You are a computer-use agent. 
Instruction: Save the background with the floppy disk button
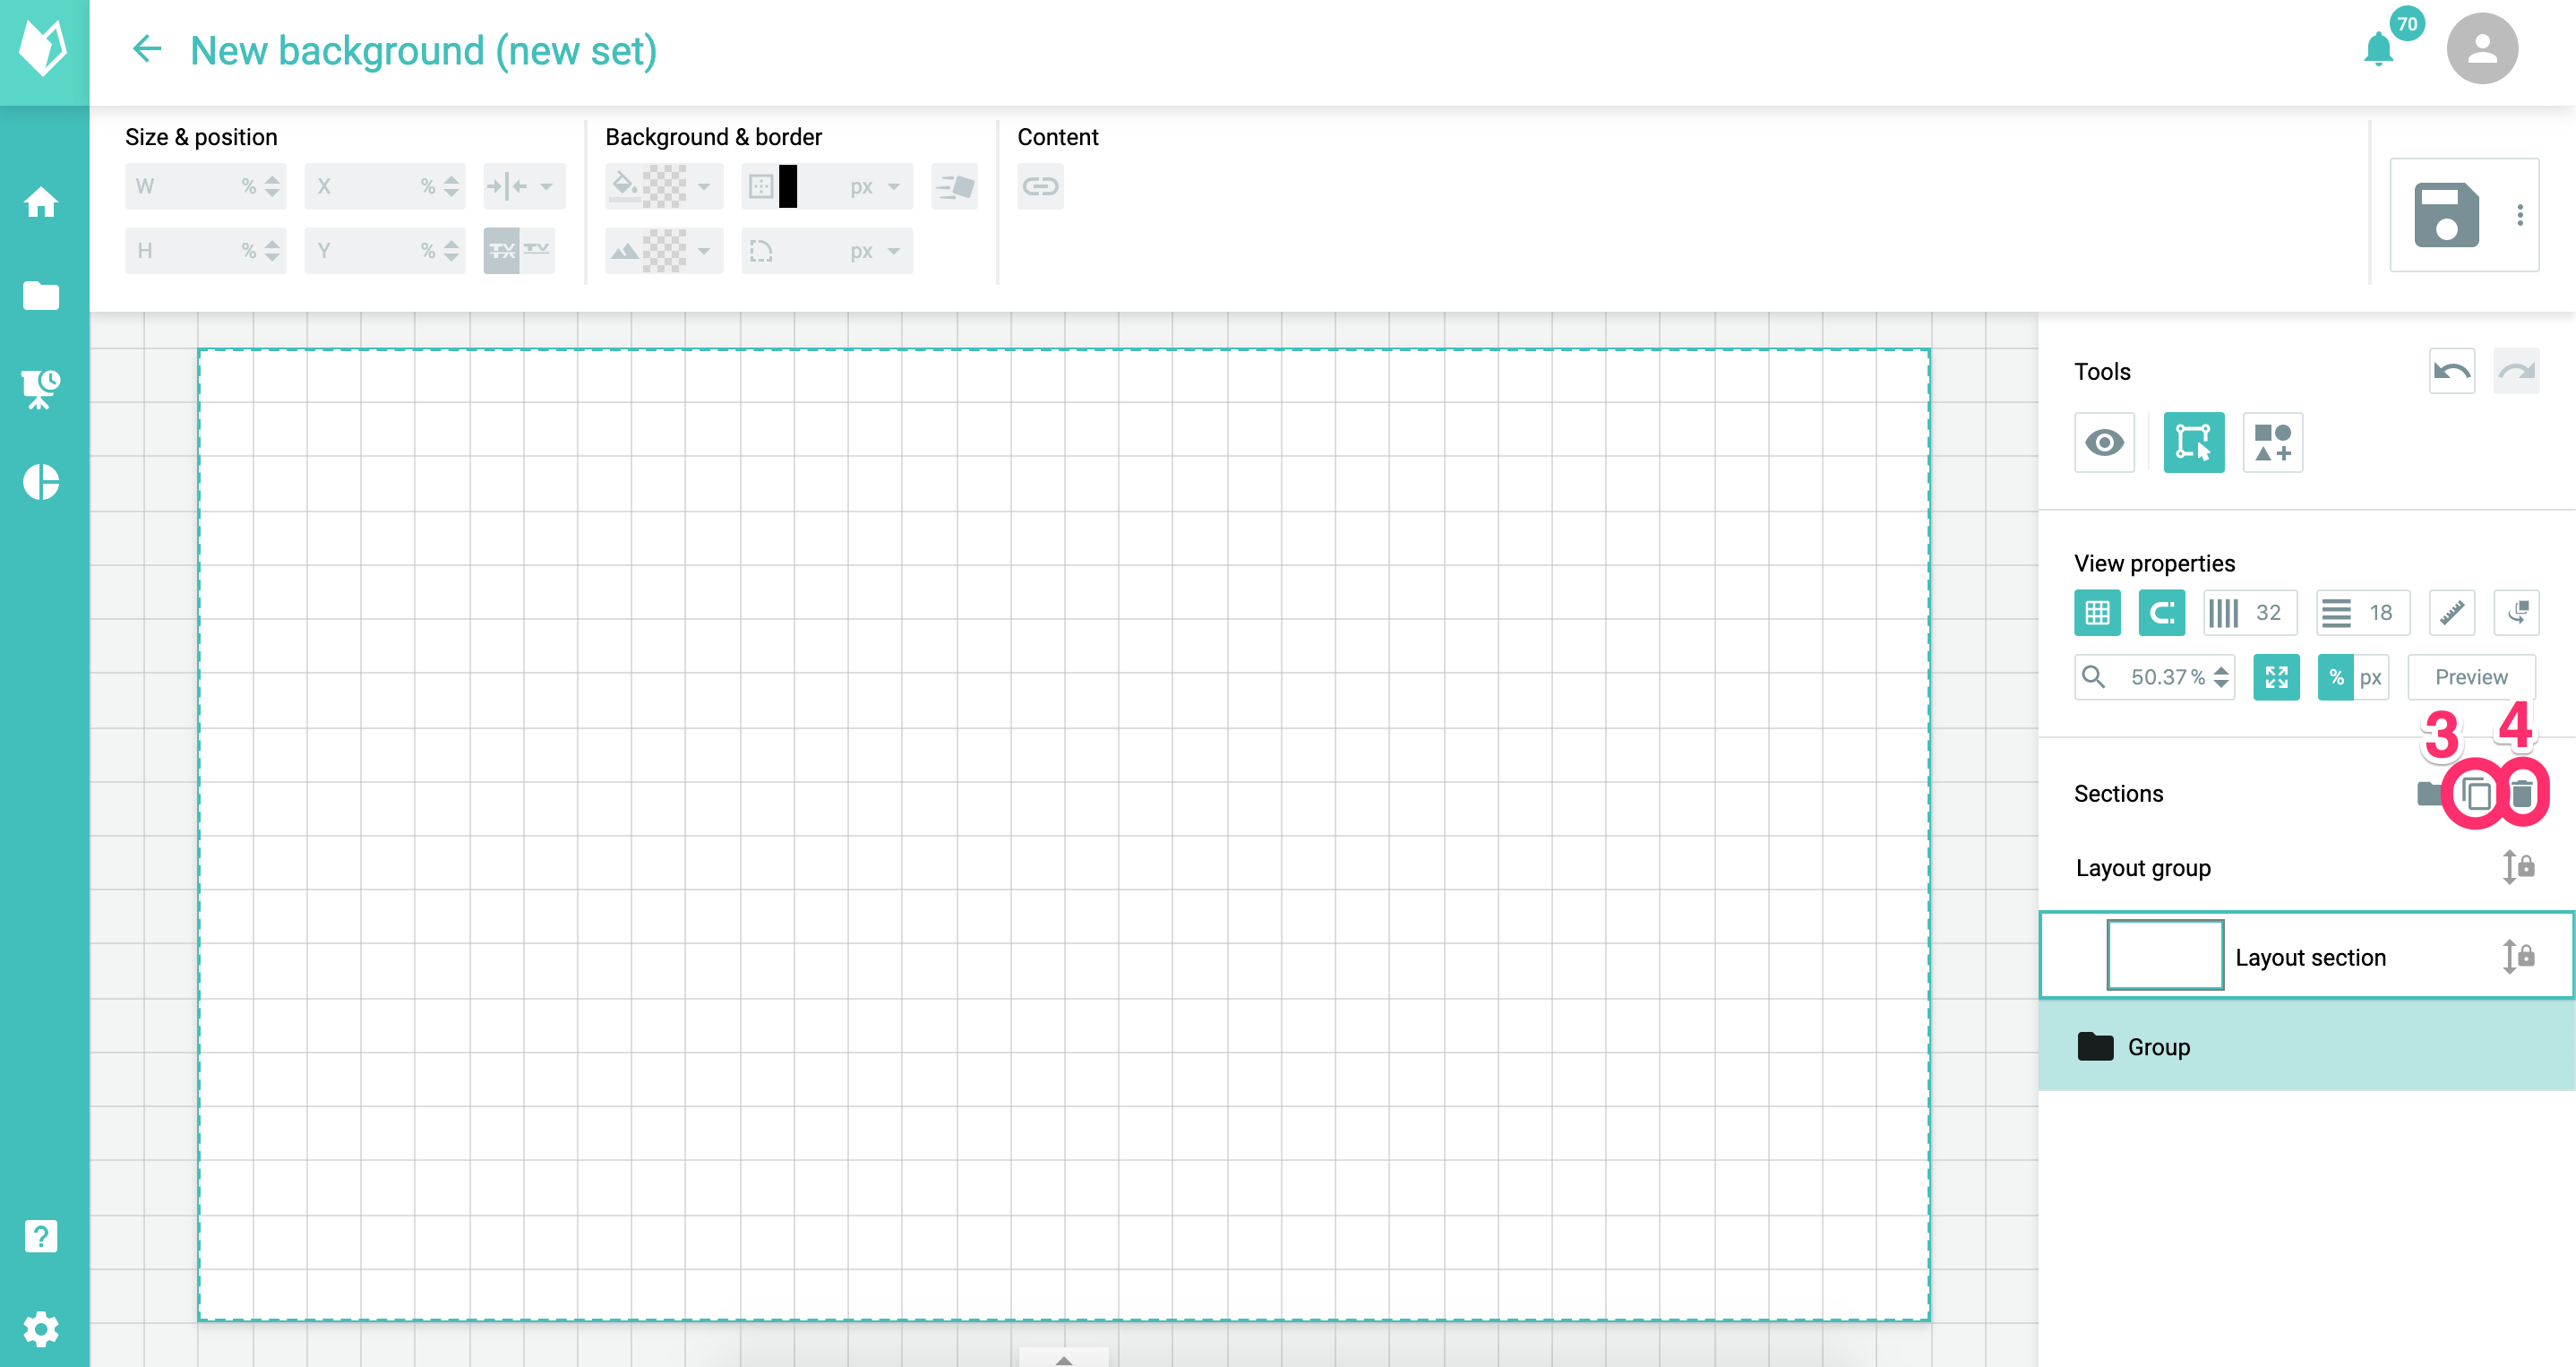coord(2446,214)
